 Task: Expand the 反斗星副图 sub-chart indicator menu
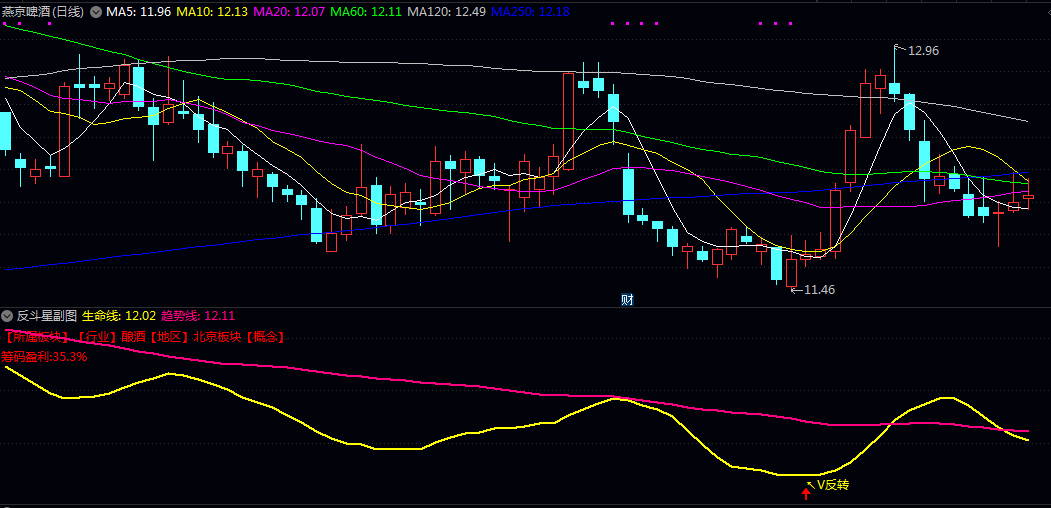click(x=9, y=316)
